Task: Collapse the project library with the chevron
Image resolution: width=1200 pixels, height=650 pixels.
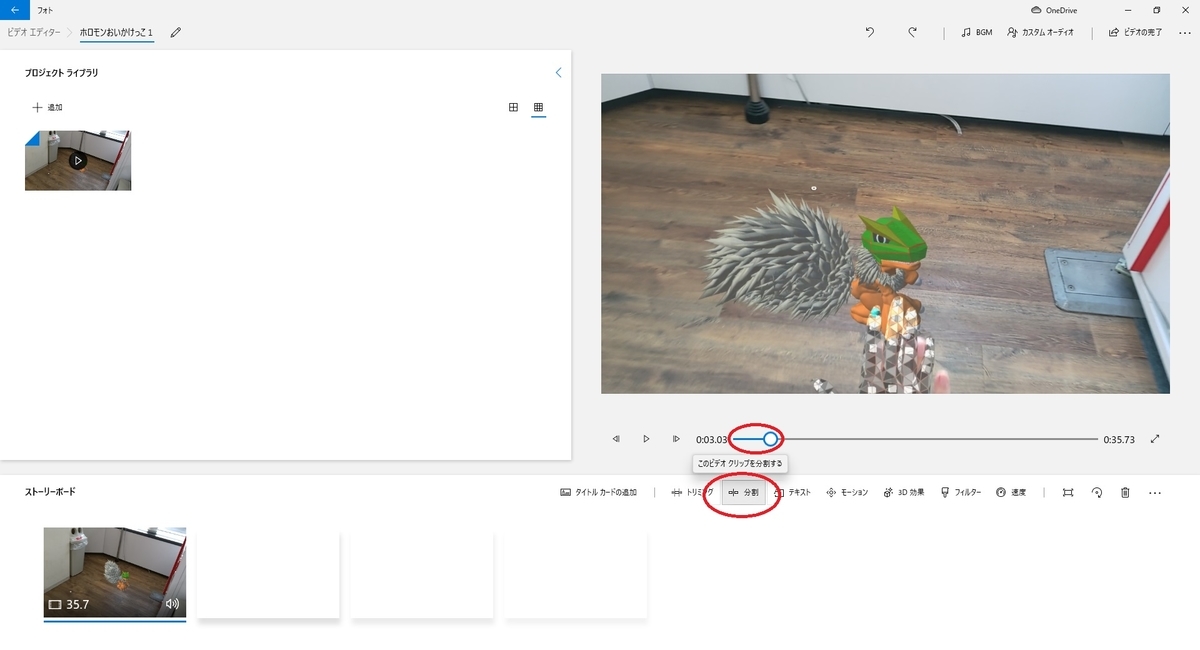Action: pyautogui.click(x=558, y=73)
